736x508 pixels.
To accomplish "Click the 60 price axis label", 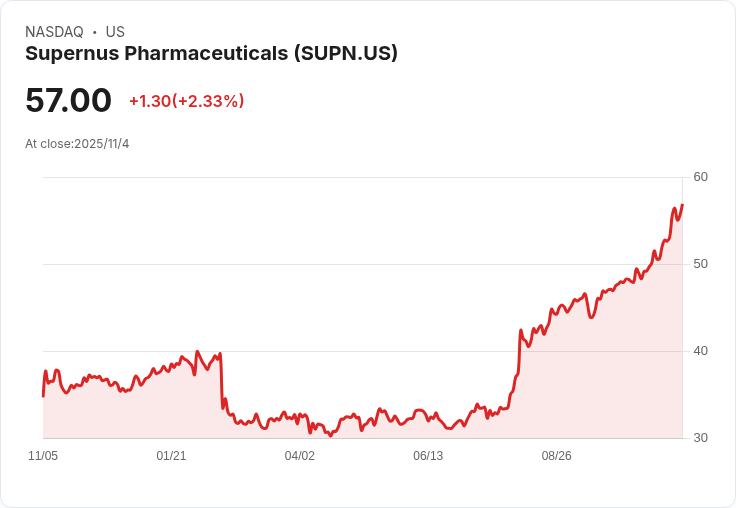I will coord(700,177).
